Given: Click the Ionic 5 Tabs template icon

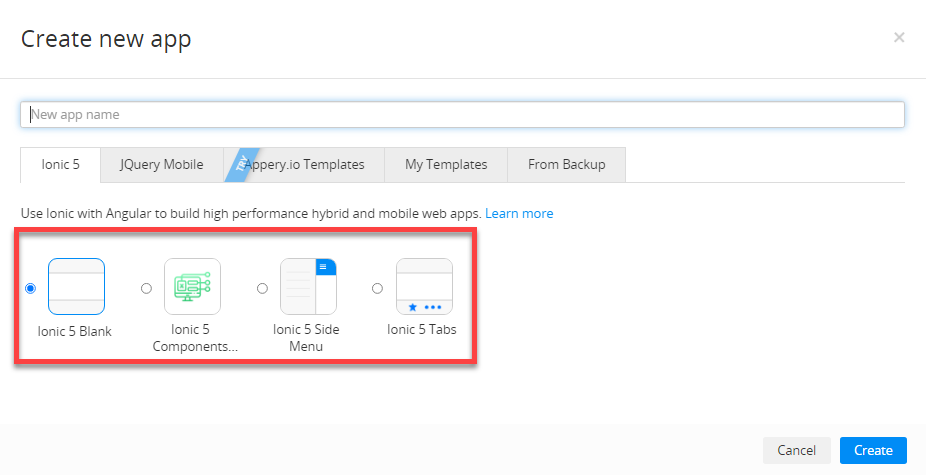Looking at the screenshot, I should 424,287.
